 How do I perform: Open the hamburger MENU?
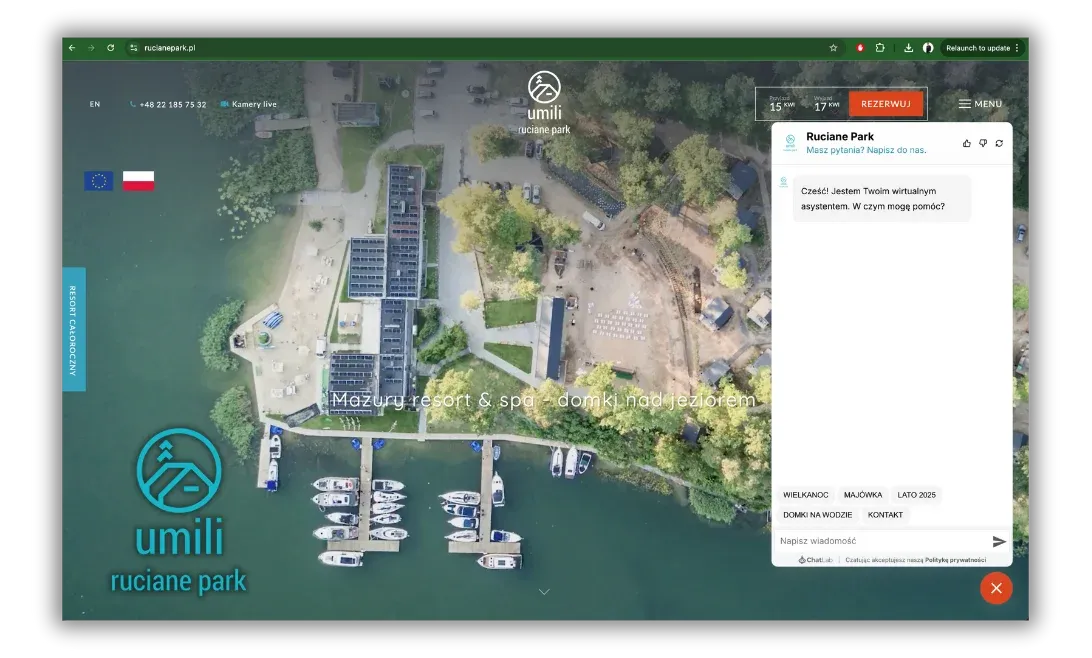pos(980,104)
